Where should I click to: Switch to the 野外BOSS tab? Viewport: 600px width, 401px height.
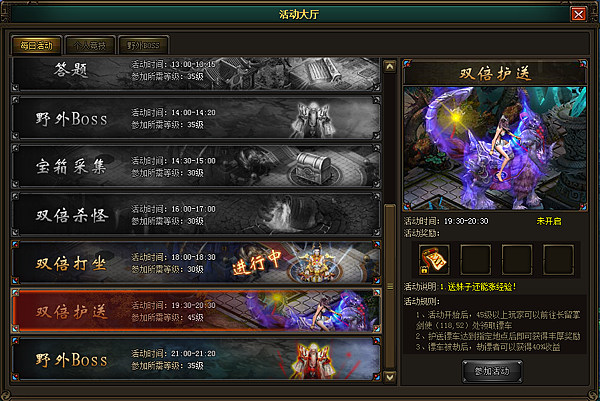(143, 46)
